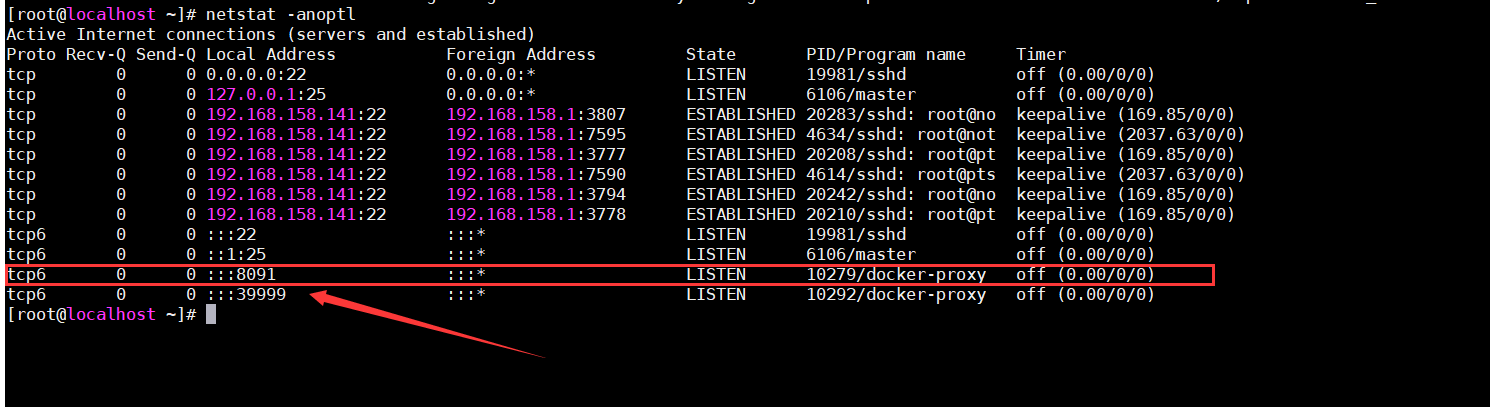This screenshot has height=407, width=1490.
Task: Click the '19981/sshd' entry in the tcp row
Action: (x=856, y=75)
